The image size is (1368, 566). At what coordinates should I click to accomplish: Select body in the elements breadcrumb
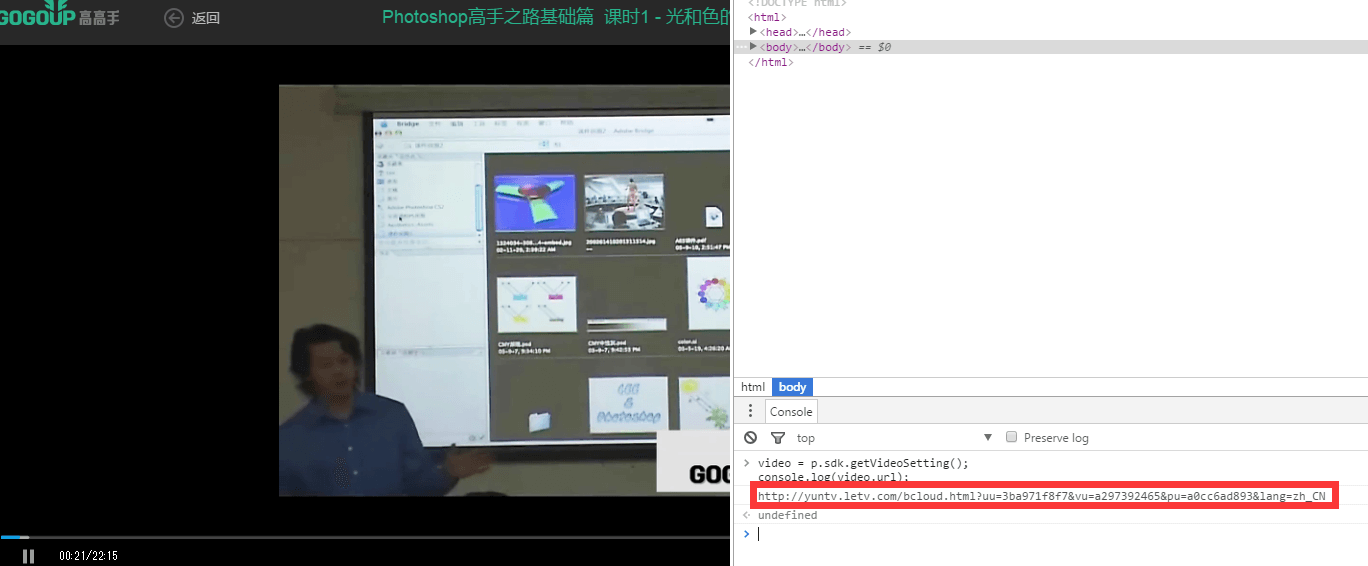click(792, 387)
